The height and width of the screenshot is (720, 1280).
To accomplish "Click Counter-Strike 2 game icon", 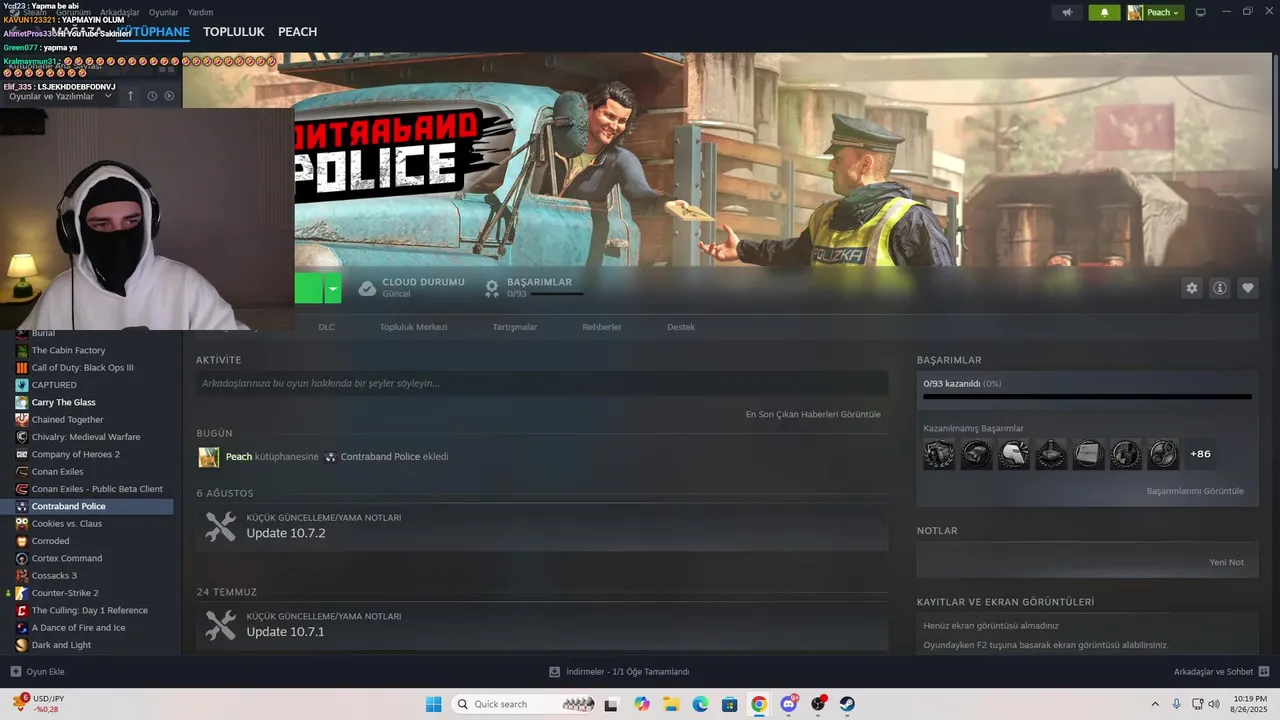I will click(22, 593).
